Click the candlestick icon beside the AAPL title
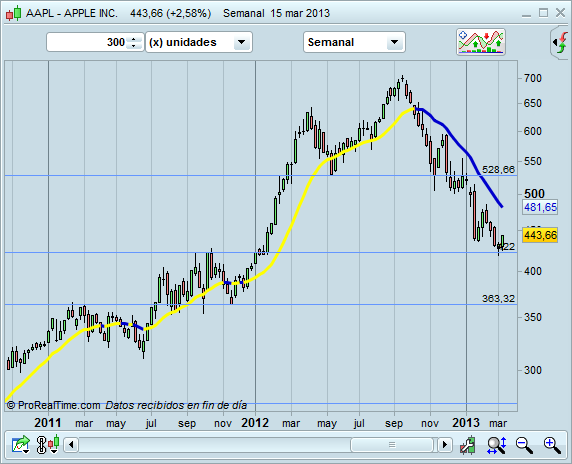 tap(13, 13)
